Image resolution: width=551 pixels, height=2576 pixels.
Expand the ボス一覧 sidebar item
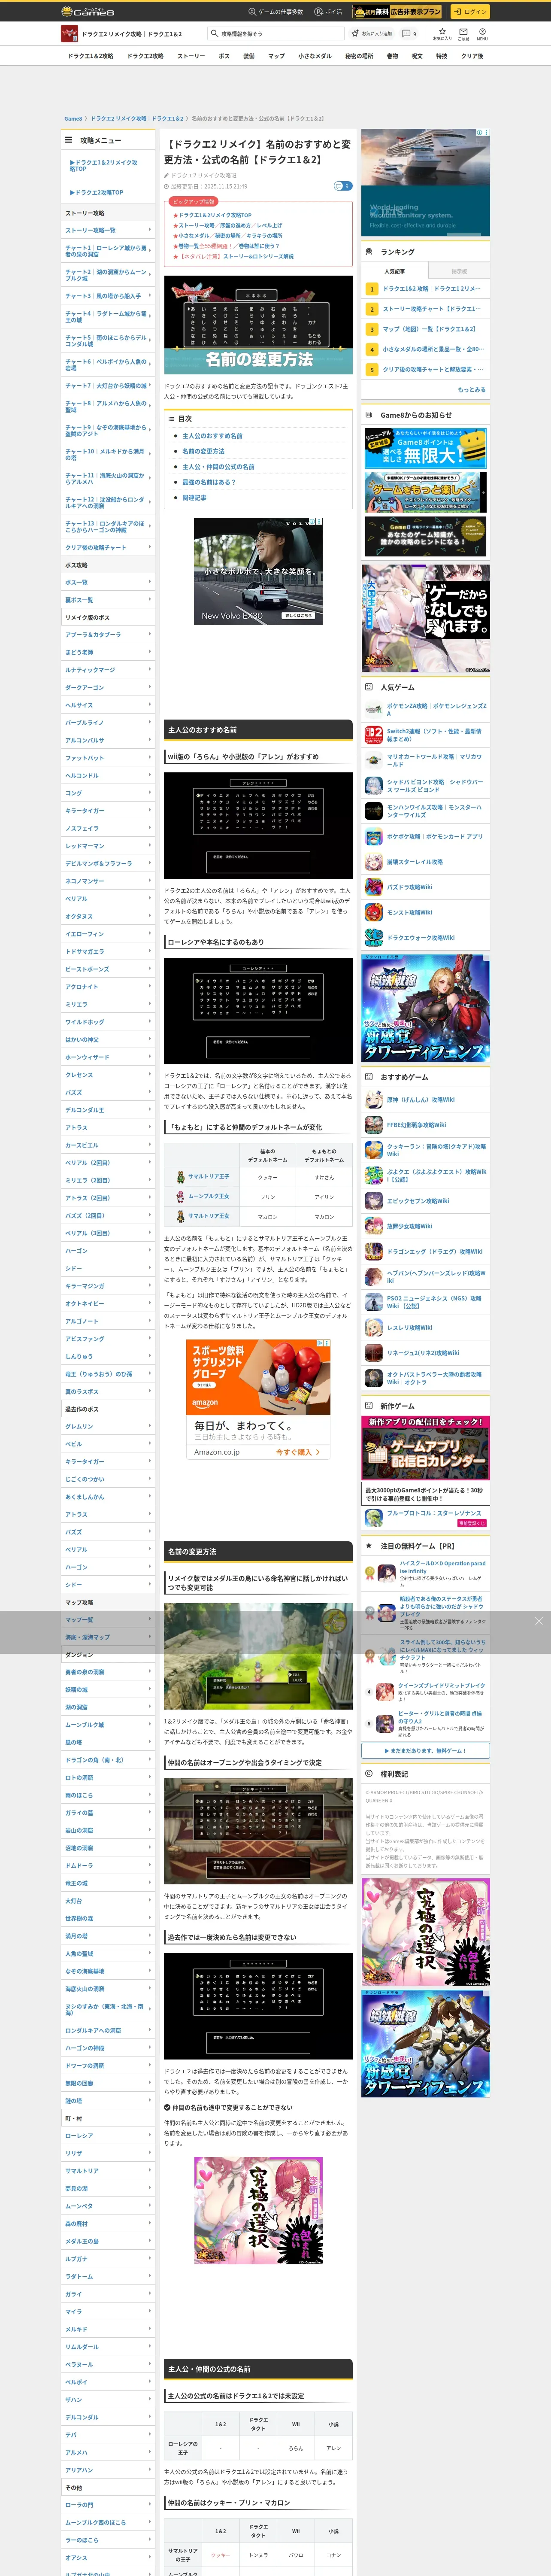(x=109, y=582)
